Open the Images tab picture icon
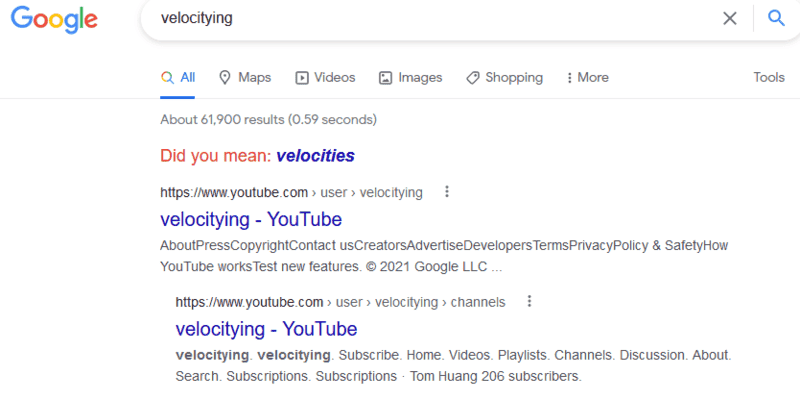800x400 pixels. [386, 78]
